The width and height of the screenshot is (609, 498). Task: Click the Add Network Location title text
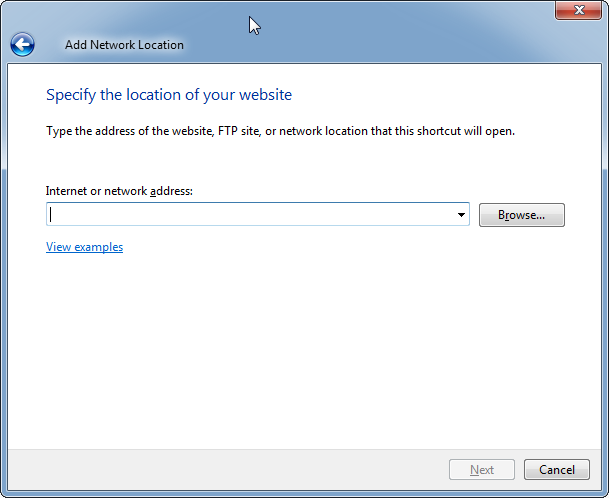click(x=124, y=45)
